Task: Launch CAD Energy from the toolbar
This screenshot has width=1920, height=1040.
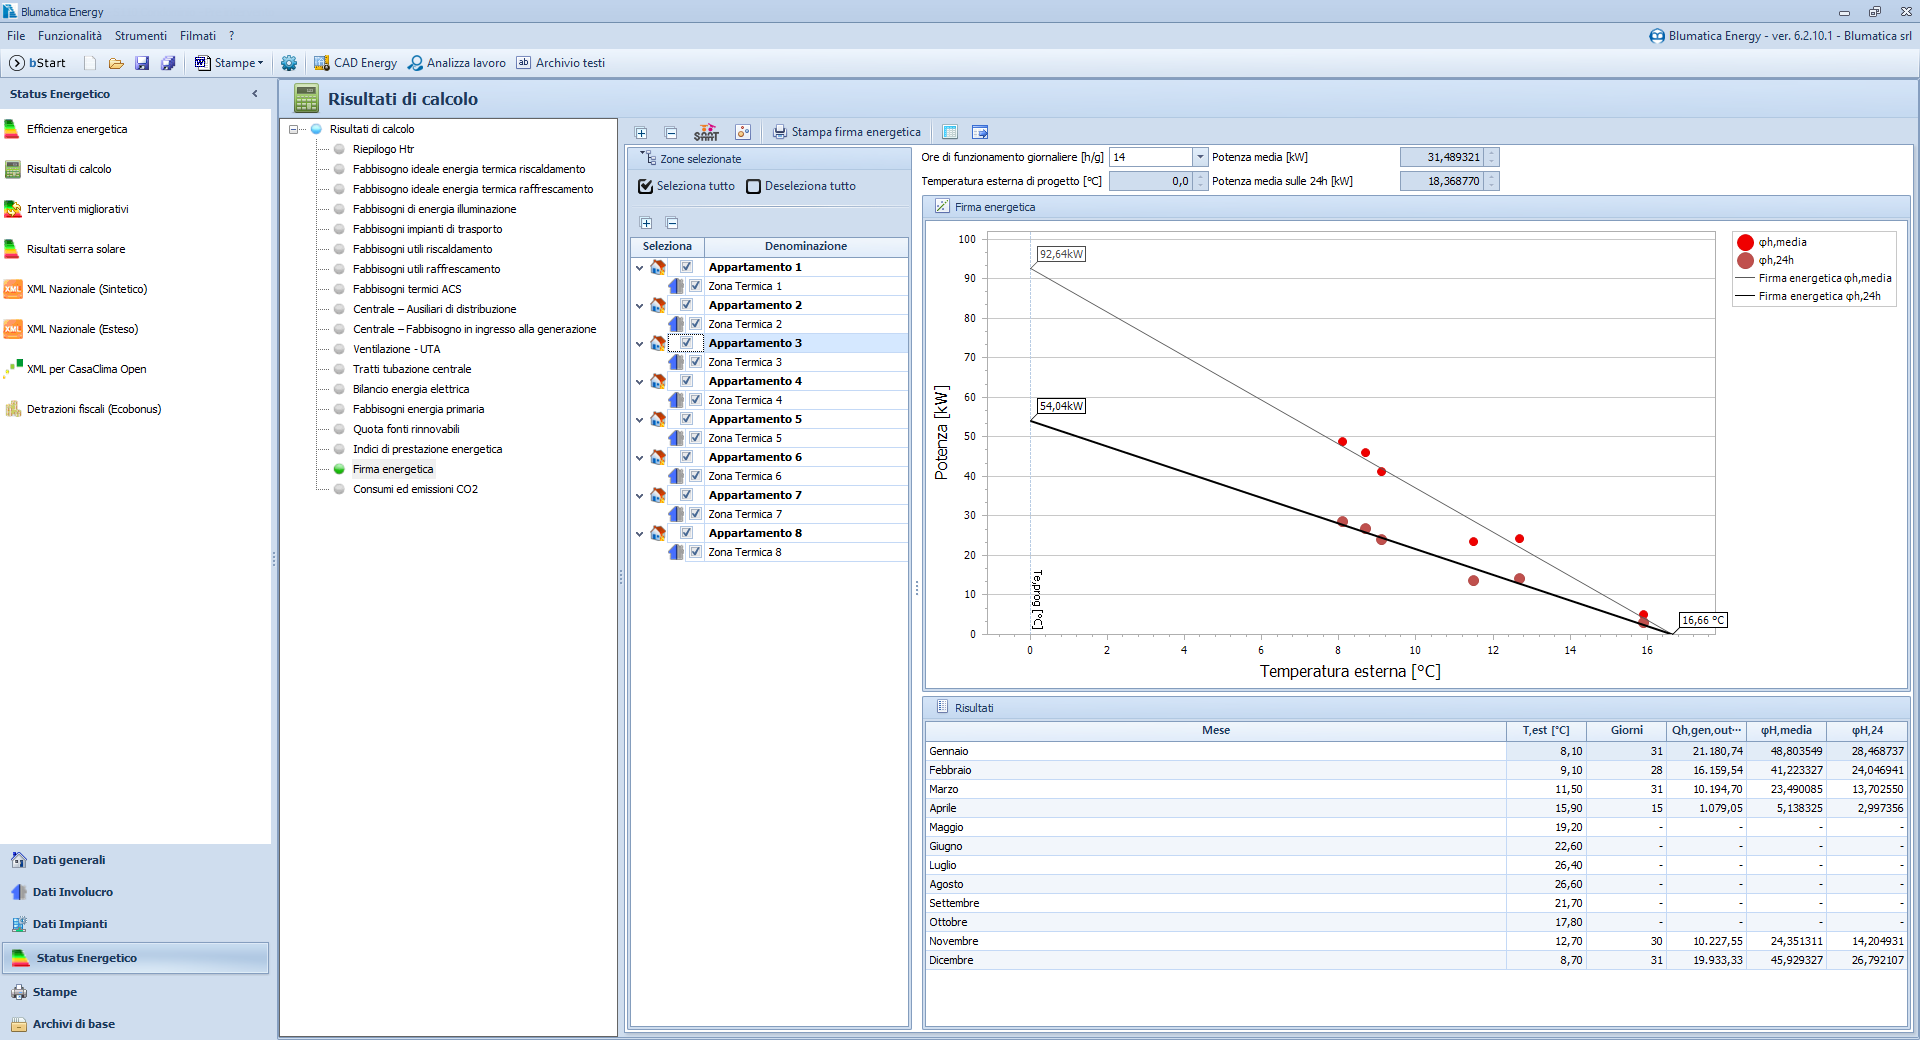Action: (356, 63)
